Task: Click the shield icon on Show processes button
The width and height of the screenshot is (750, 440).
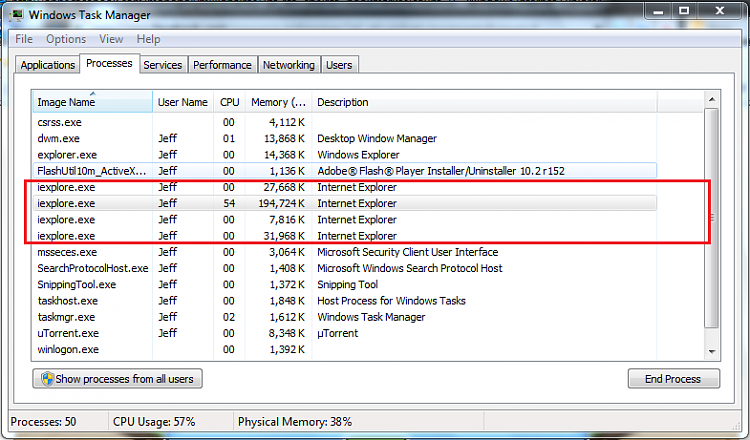Action: (47, 379)
